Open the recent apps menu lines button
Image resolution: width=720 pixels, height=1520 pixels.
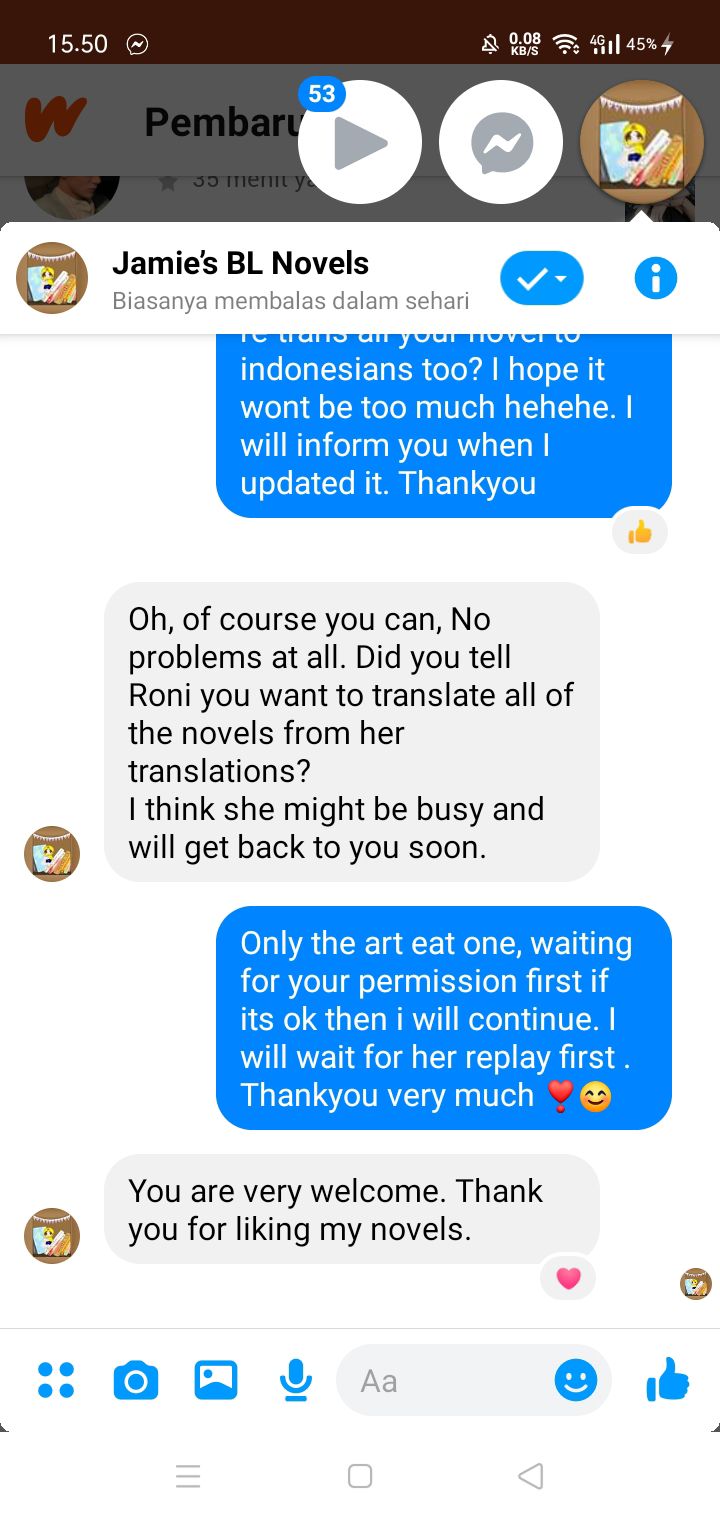(188, 1476)
